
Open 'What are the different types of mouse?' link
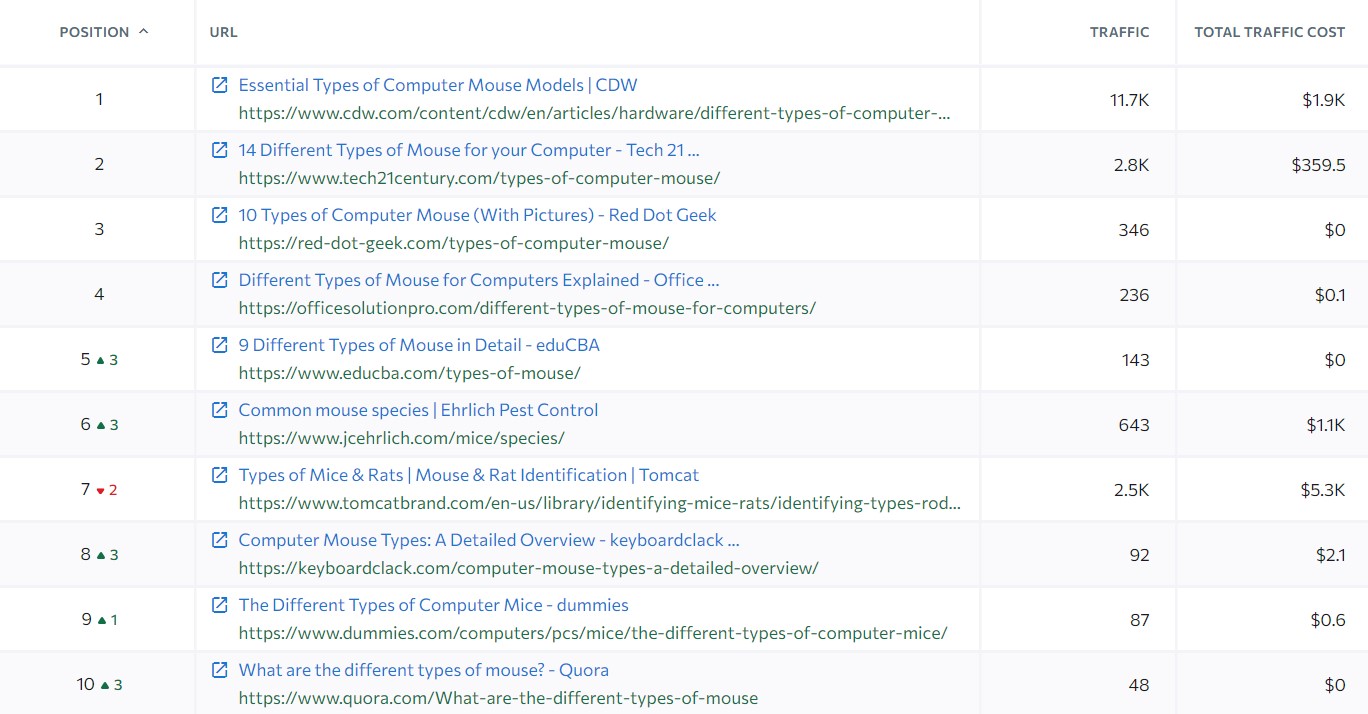(423, 670)
